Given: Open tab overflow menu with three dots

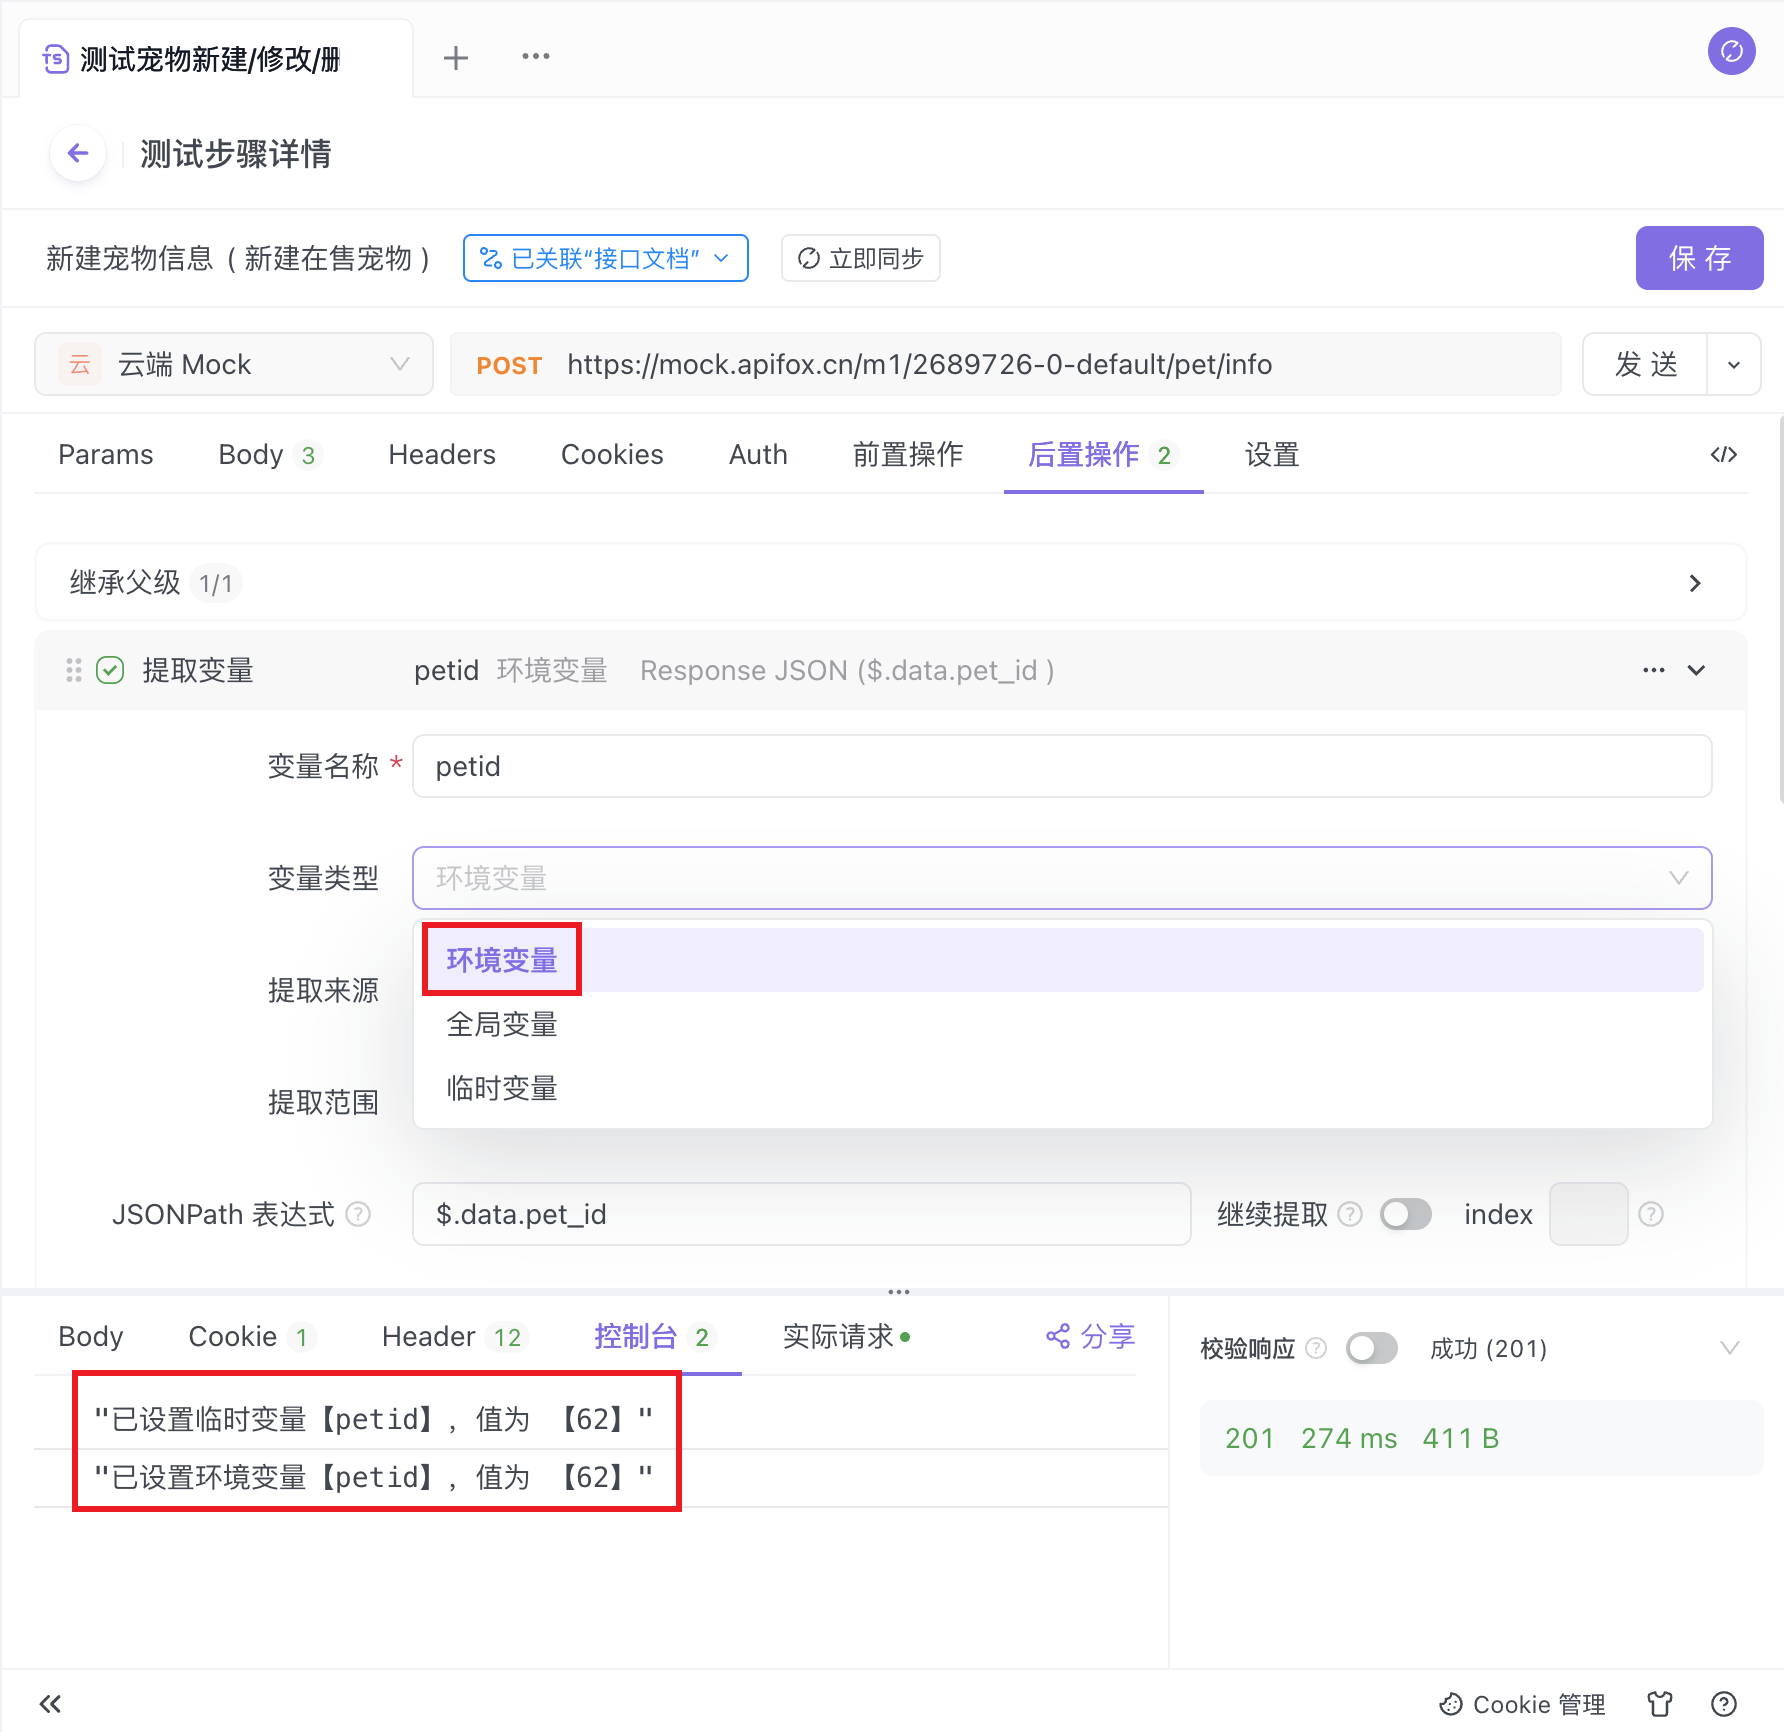Looking at the screenshot, I should click(535, 57).
